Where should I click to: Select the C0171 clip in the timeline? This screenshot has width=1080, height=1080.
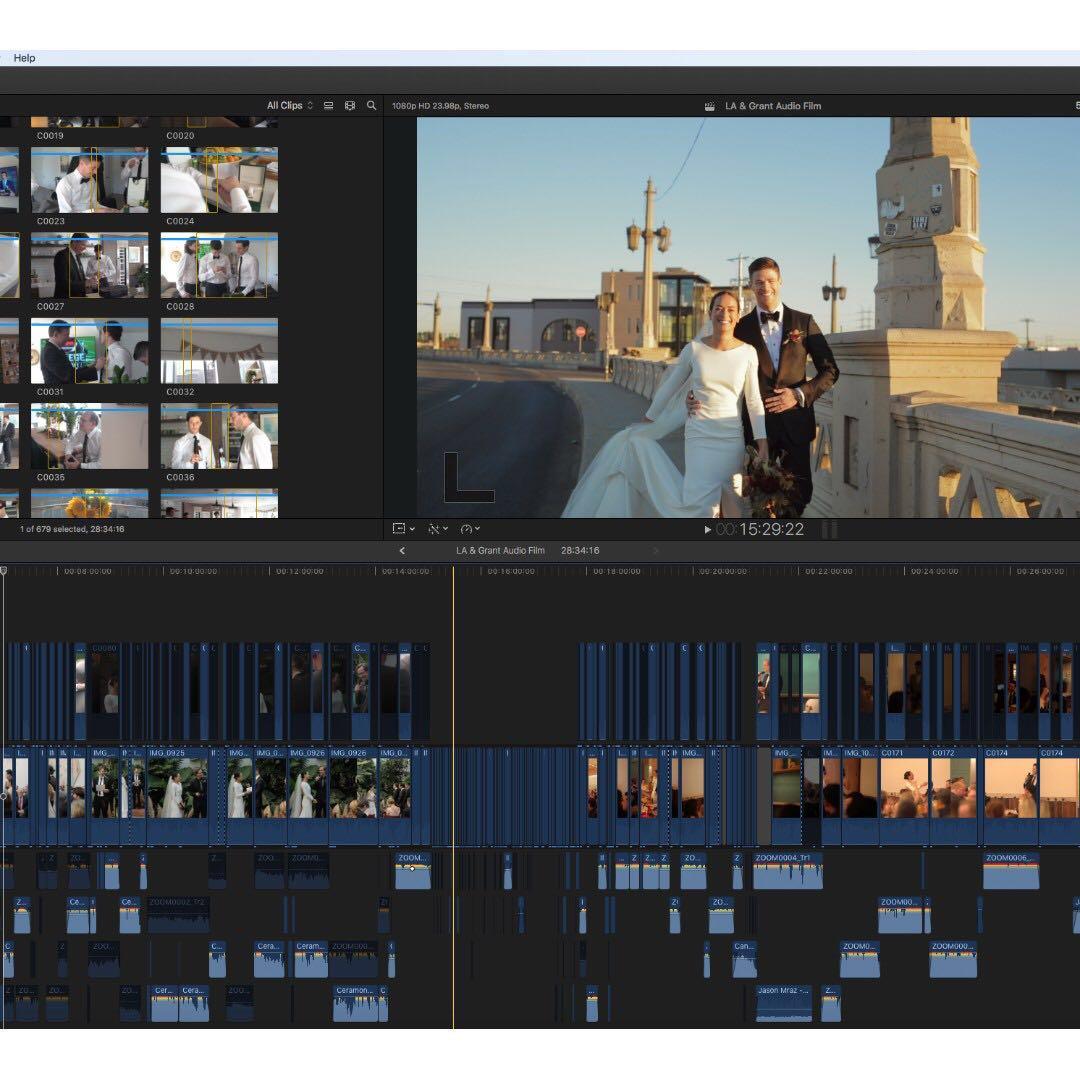point(904,796)
